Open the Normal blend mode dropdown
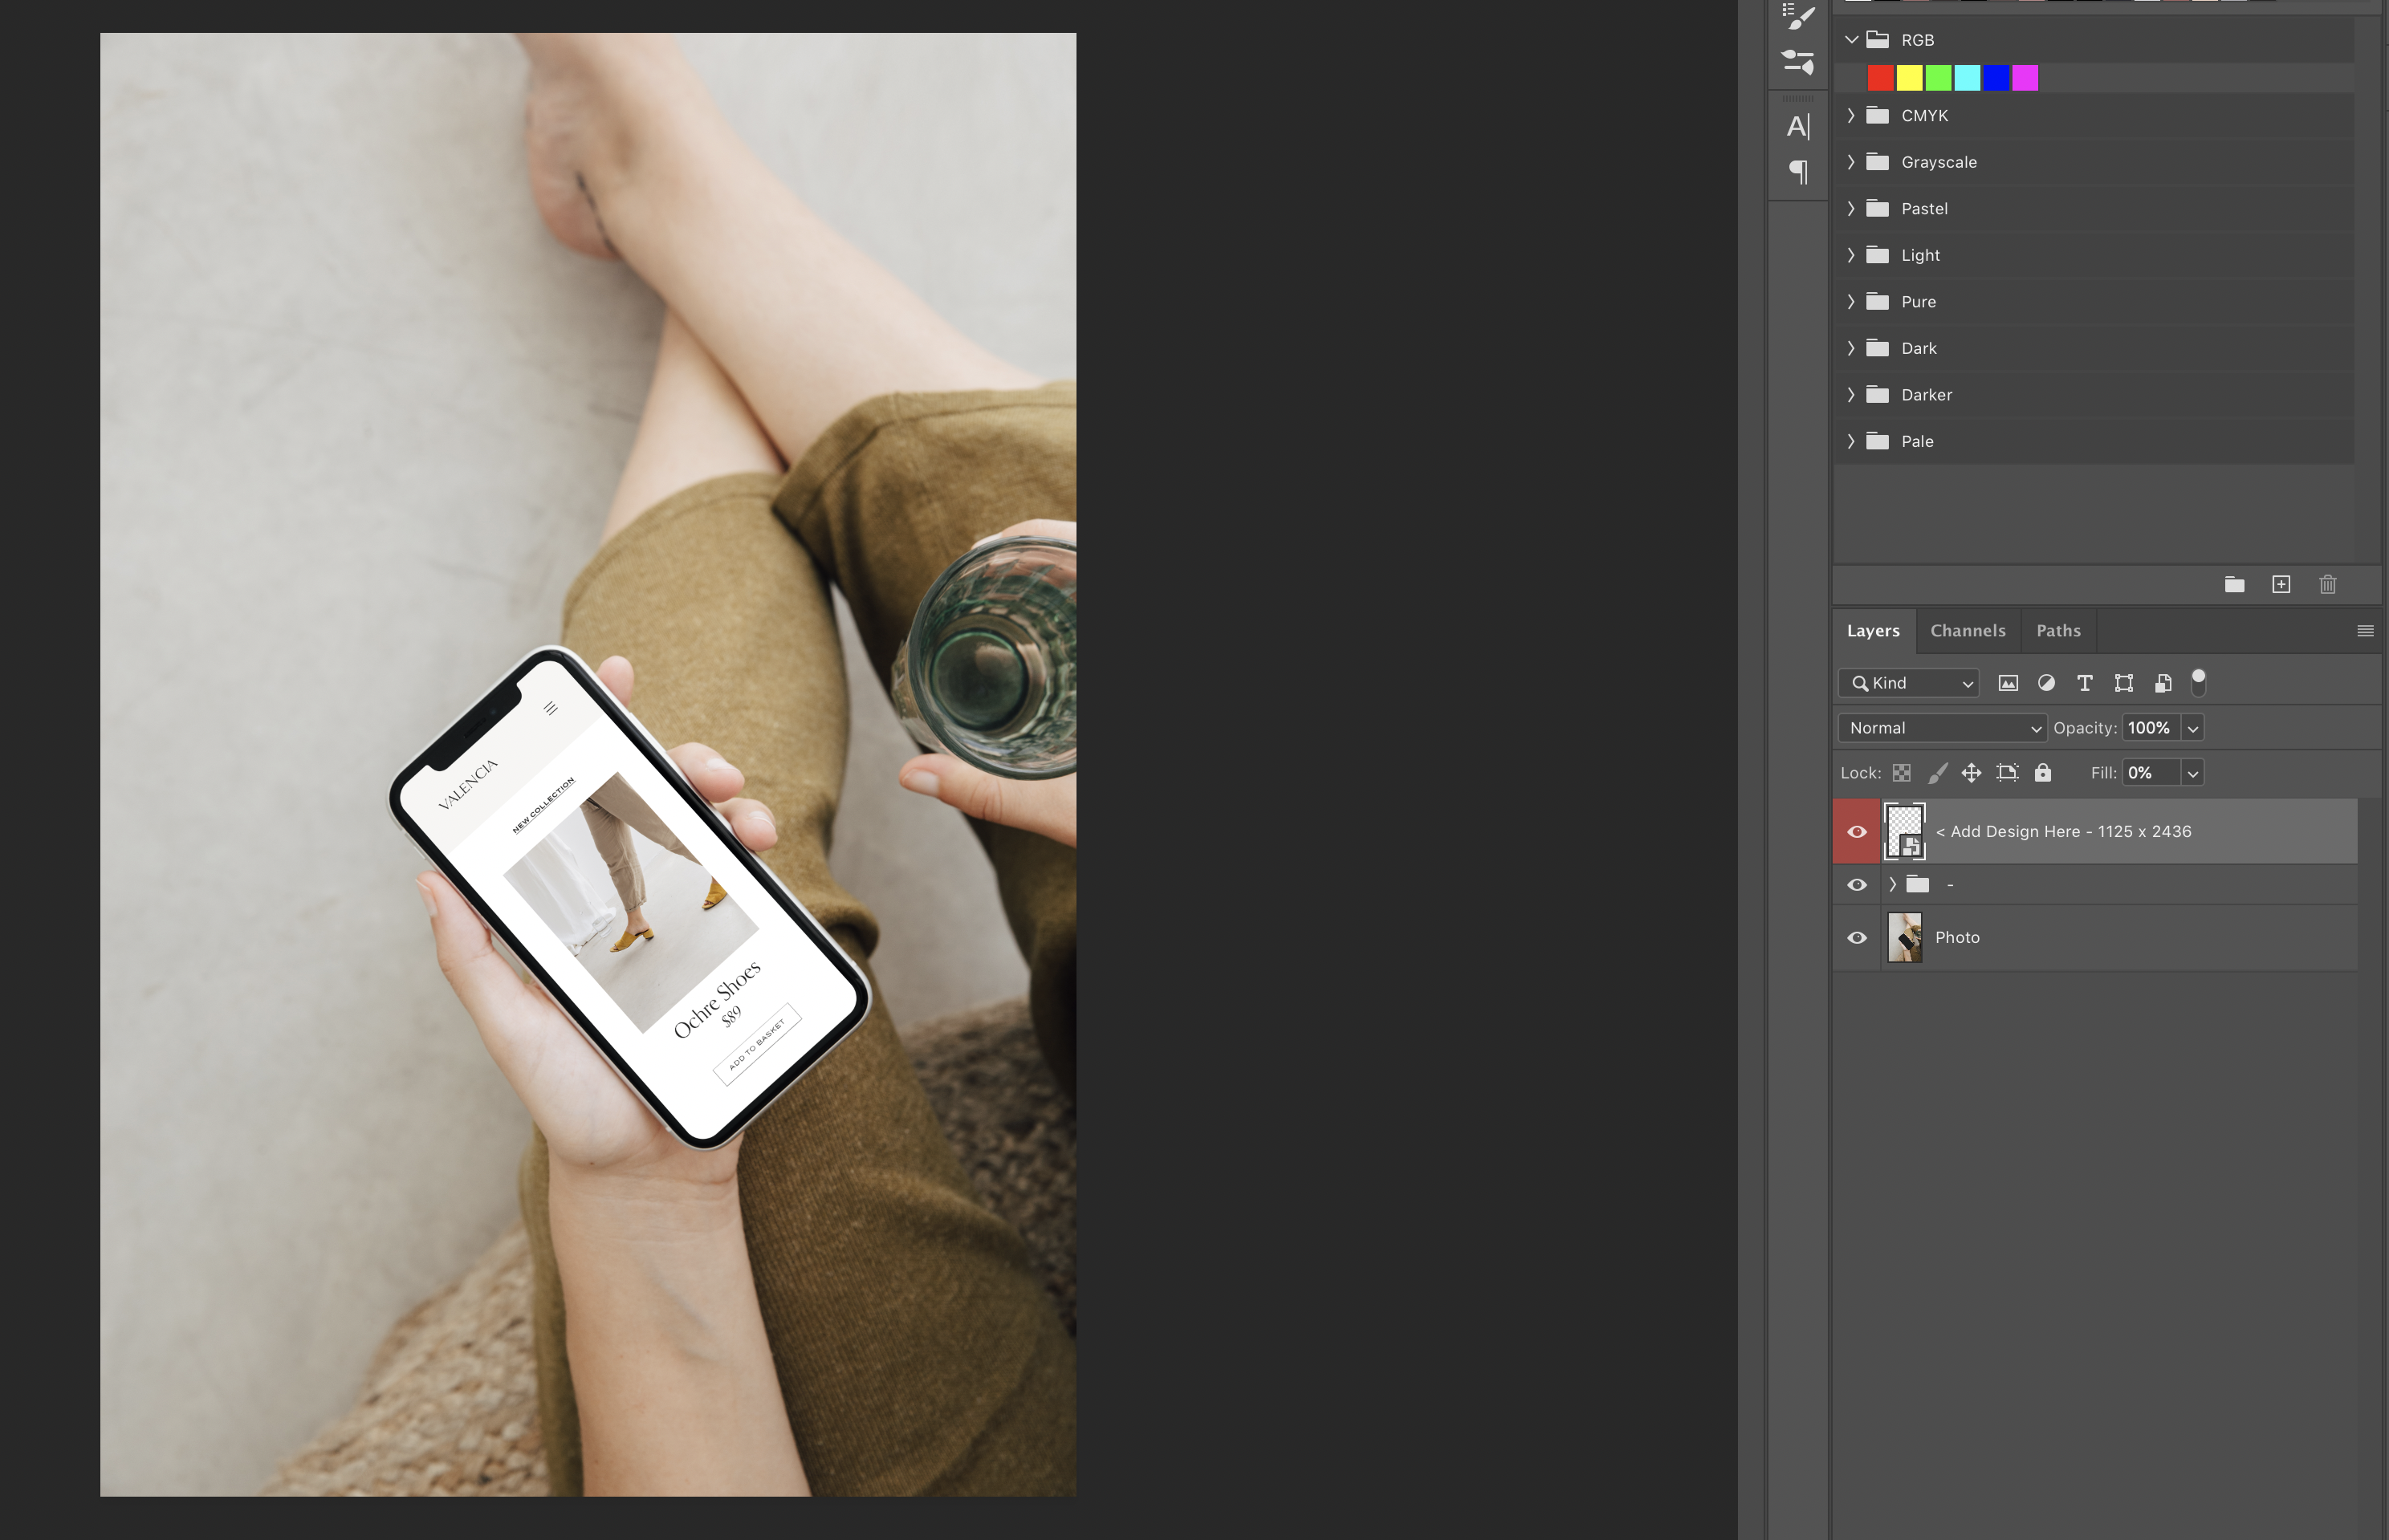 (x=1941, y=728)
